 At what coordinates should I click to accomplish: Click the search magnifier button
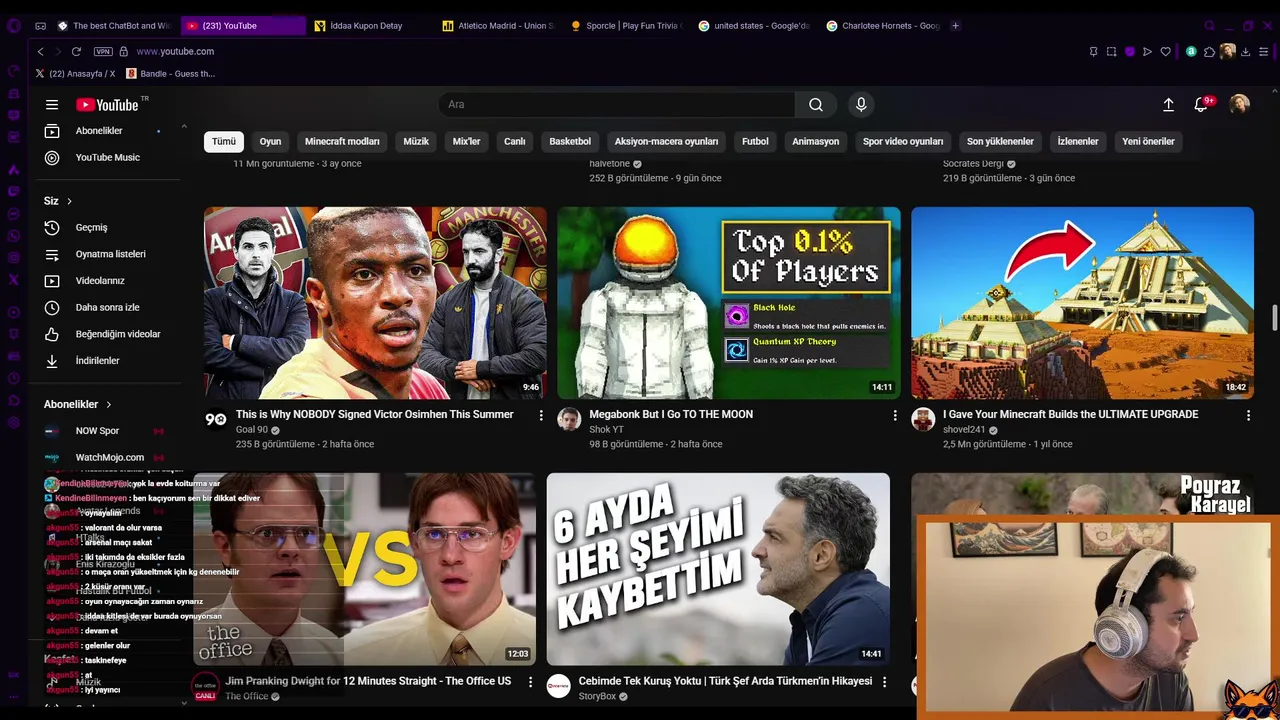tap(816, 104)
